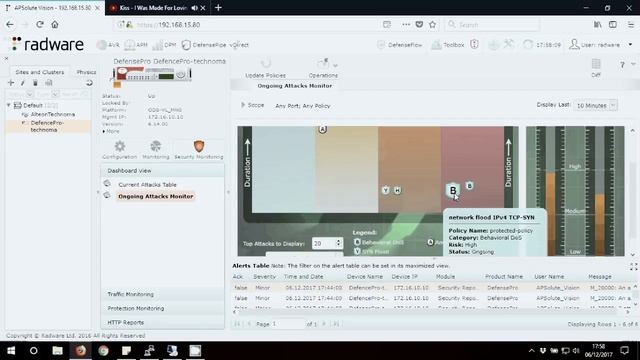This screenshot has width=640, height=360.
Task: Maximize the Alerts Table
Action: coord(633,267)
